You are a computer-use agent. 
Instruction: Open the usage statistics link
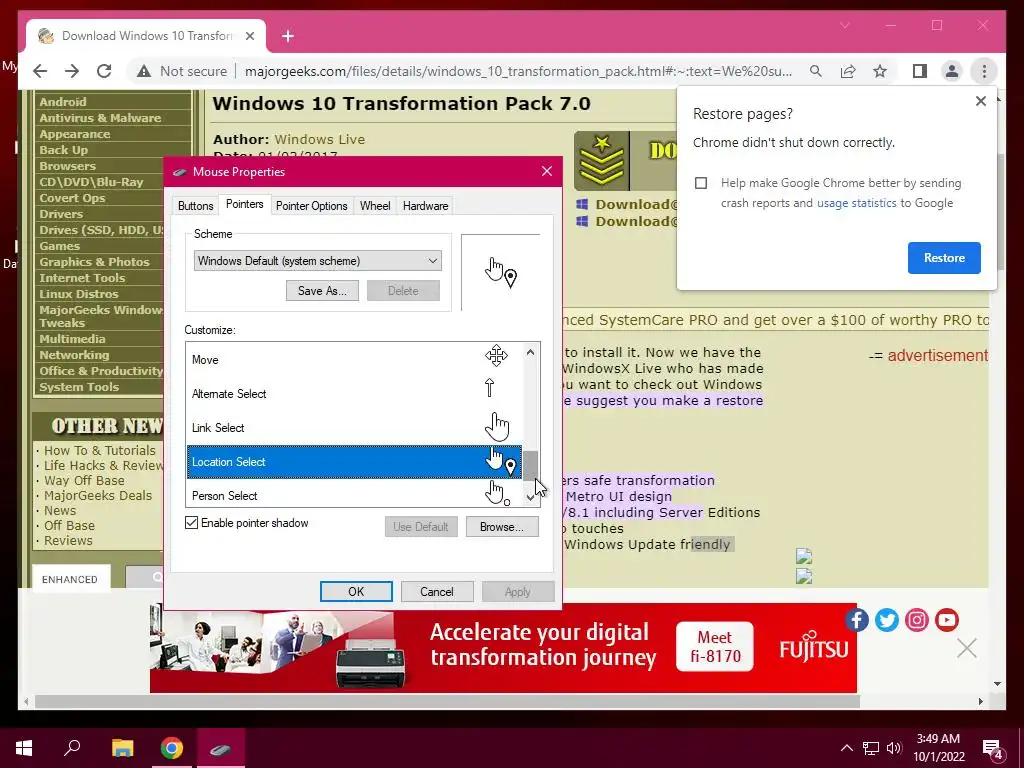pos(856,203)
